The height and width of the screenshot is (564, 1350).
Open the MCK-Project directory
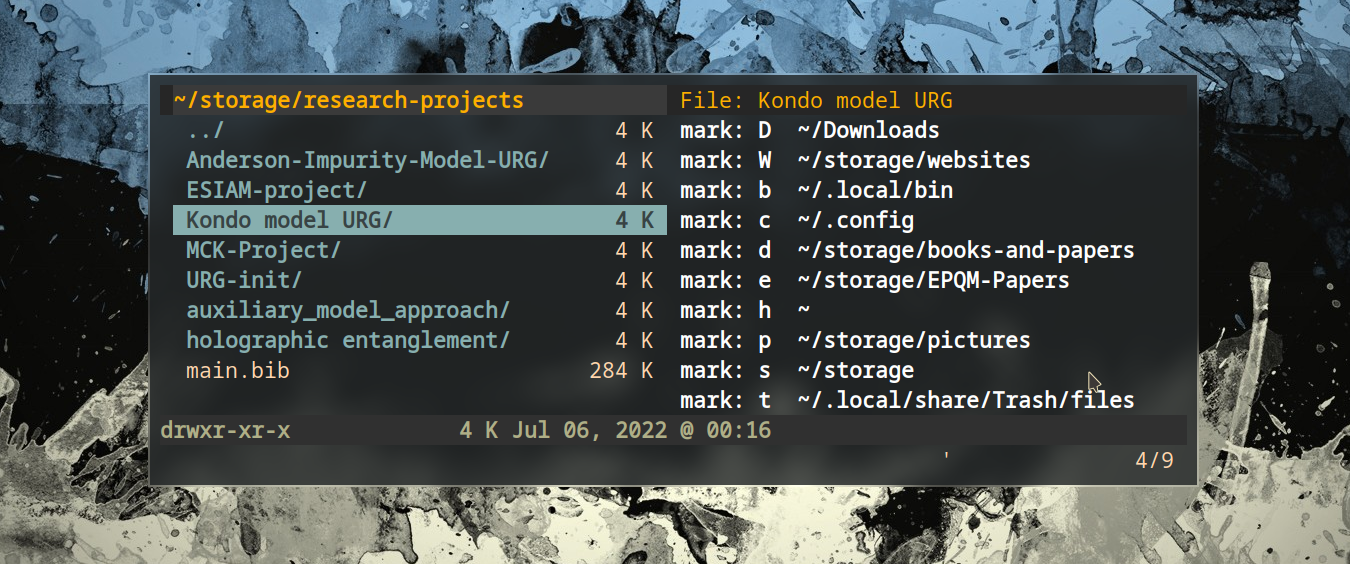tap(263, 250)
